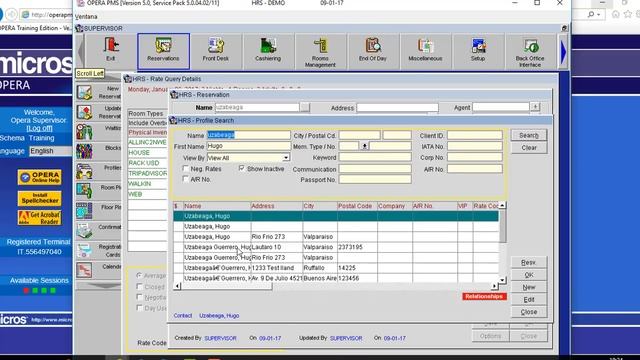Open Rooms Management module

point(320,51)
